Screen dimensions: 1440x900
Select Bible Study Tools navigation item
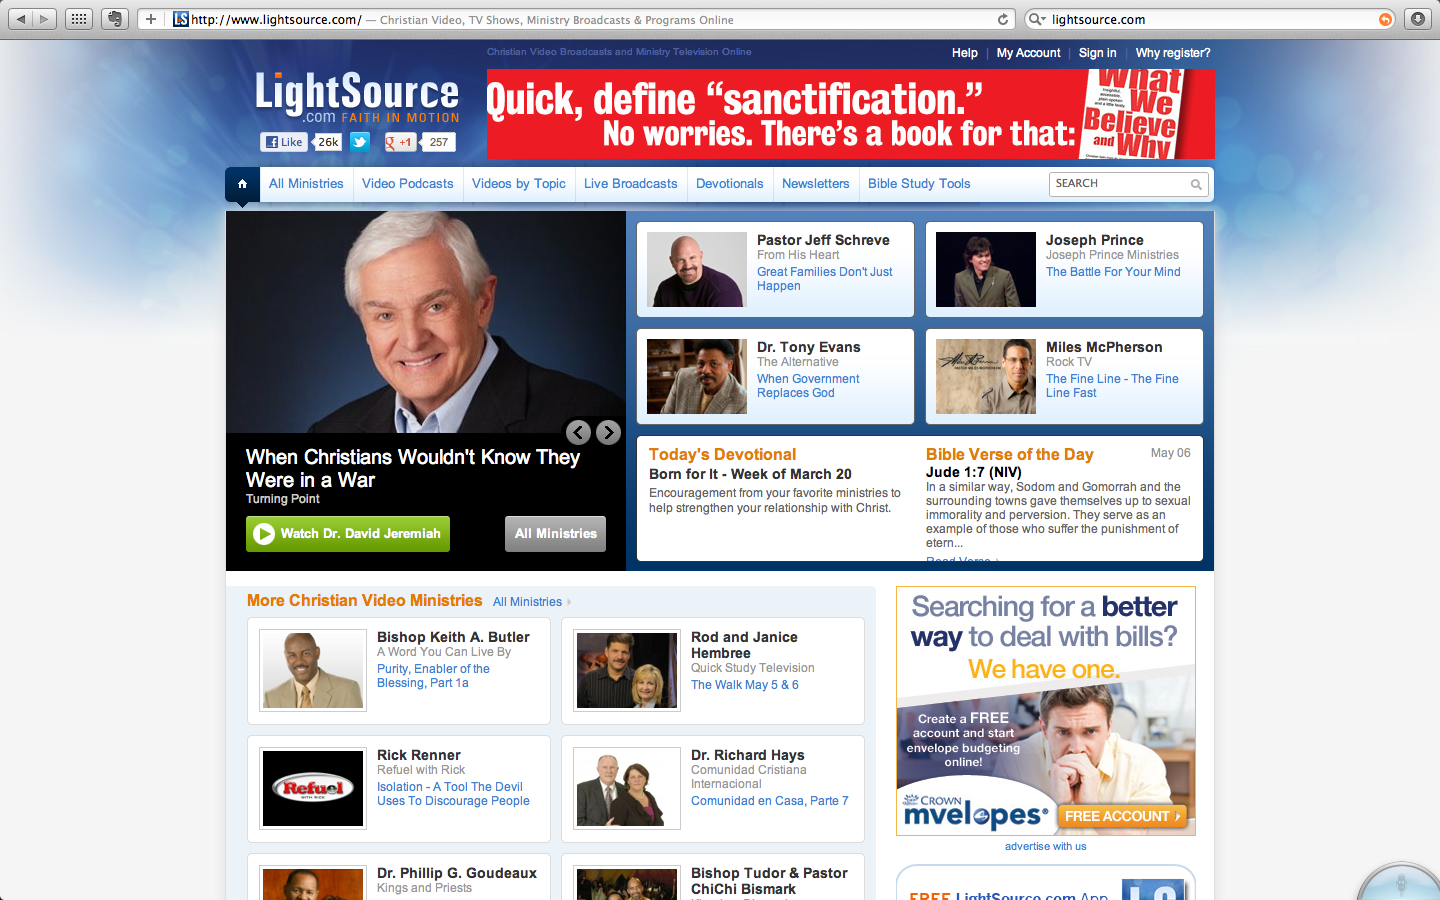[918, 184]
